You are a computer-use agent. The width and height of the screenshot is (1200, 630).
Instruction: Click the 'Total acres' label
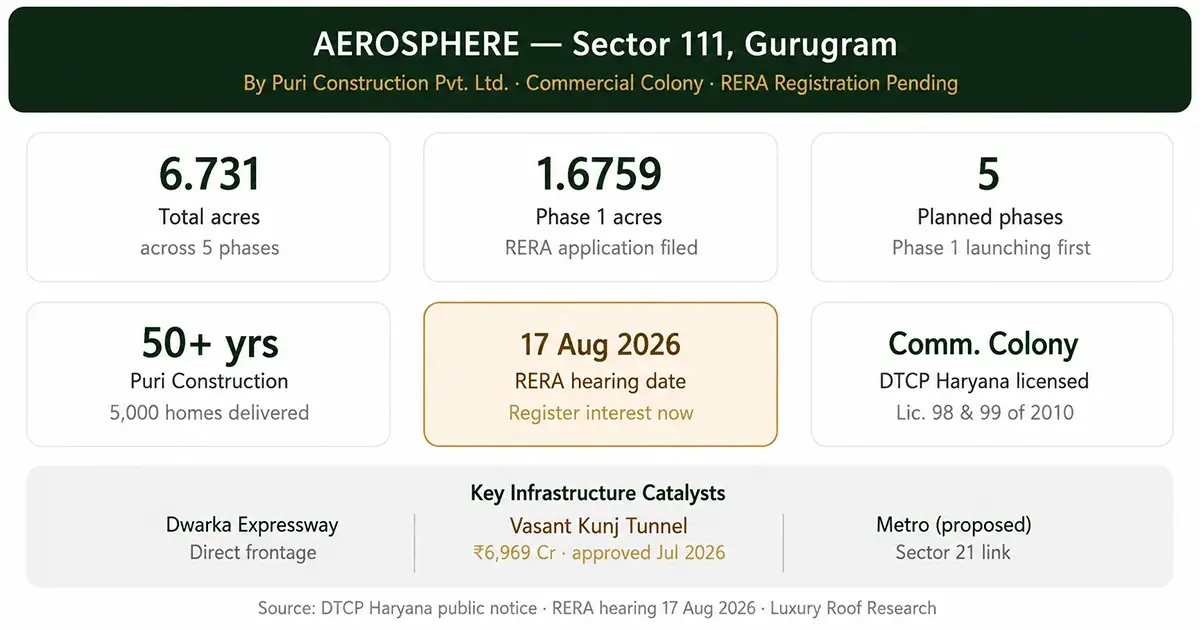click(x=209, y=217)
